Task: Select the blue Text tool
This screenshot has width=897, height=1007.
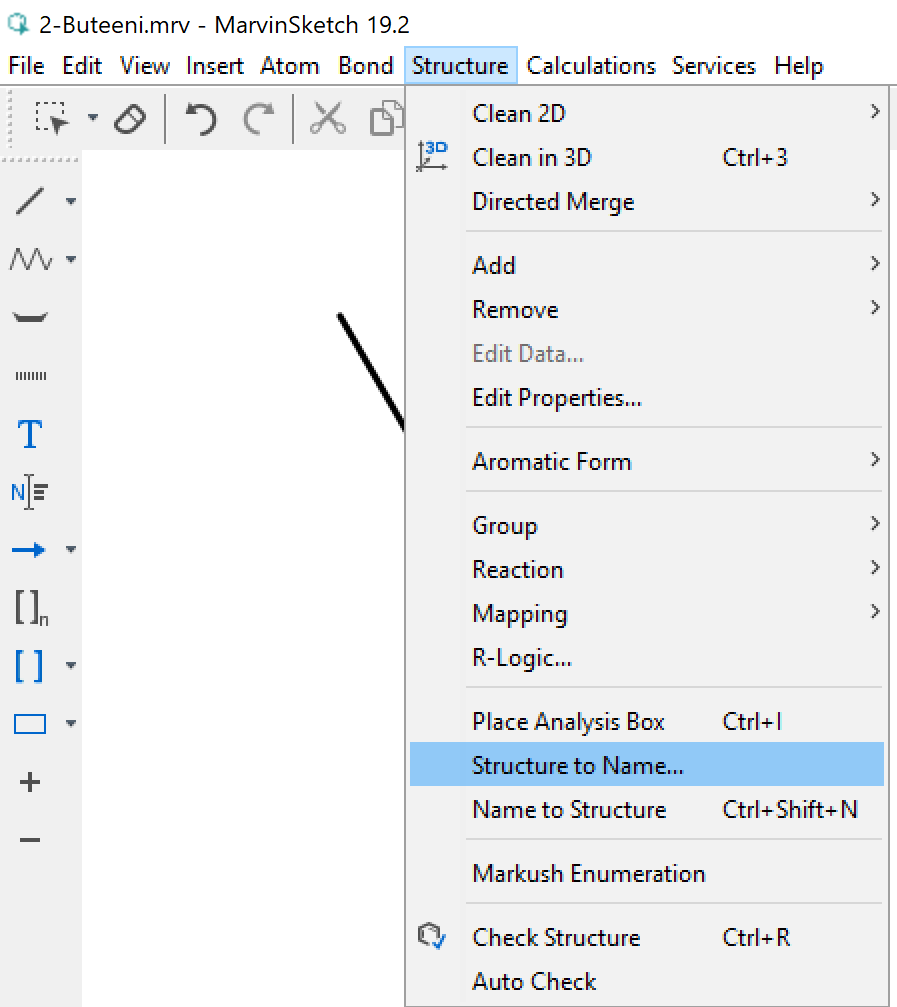Action: 30,435
